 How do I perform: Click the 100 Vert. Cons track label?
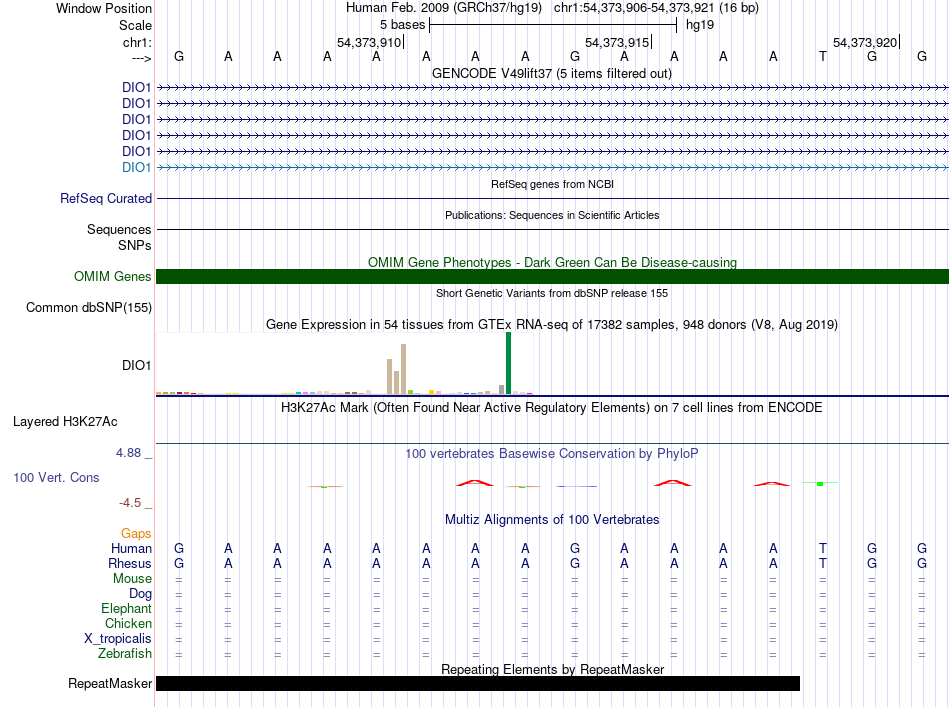click(x=56, y=477)
